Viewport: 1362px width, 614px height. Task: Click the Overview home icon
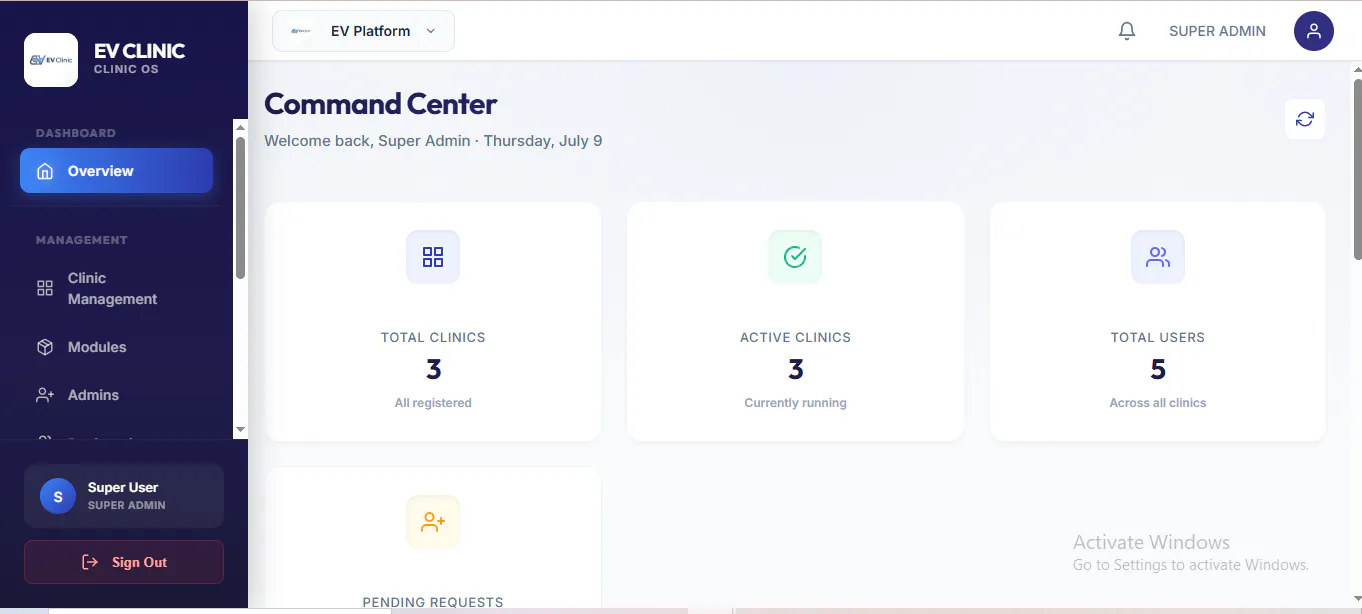click(x=45, y=171)
